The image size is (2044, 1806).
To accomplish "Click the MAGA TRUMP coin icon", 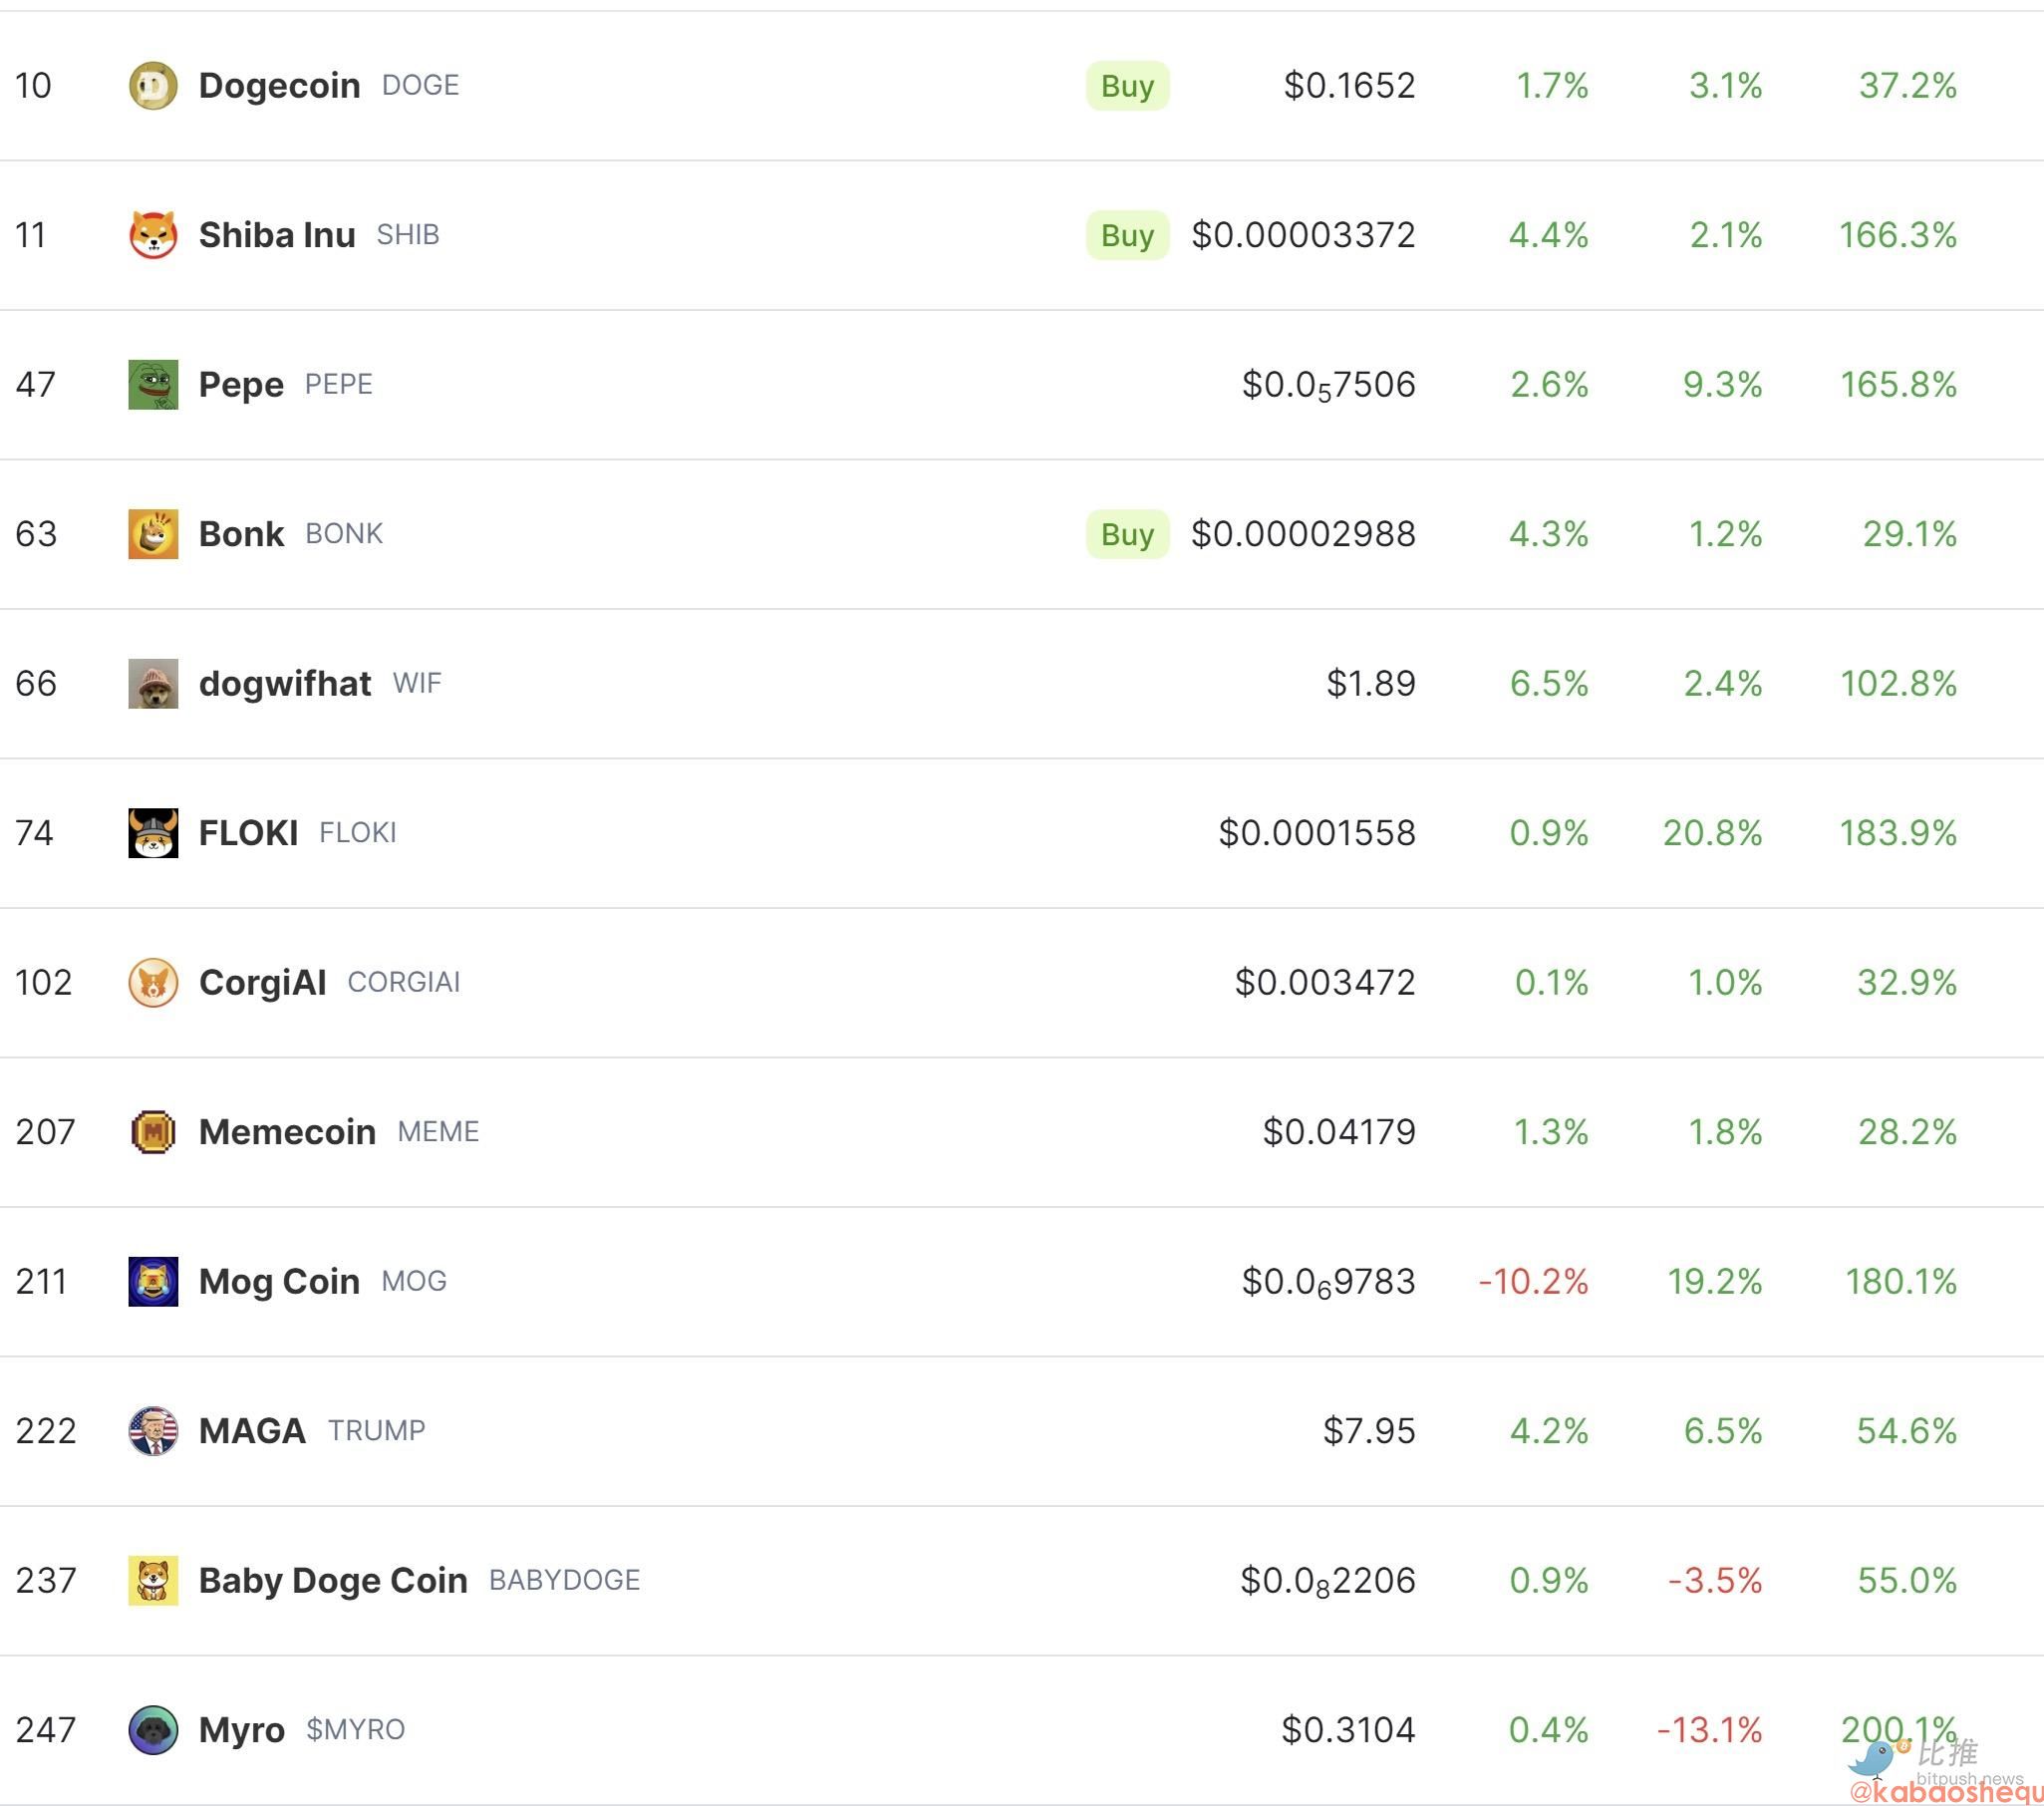I will pyautogui.click(x=153, y=1431).
